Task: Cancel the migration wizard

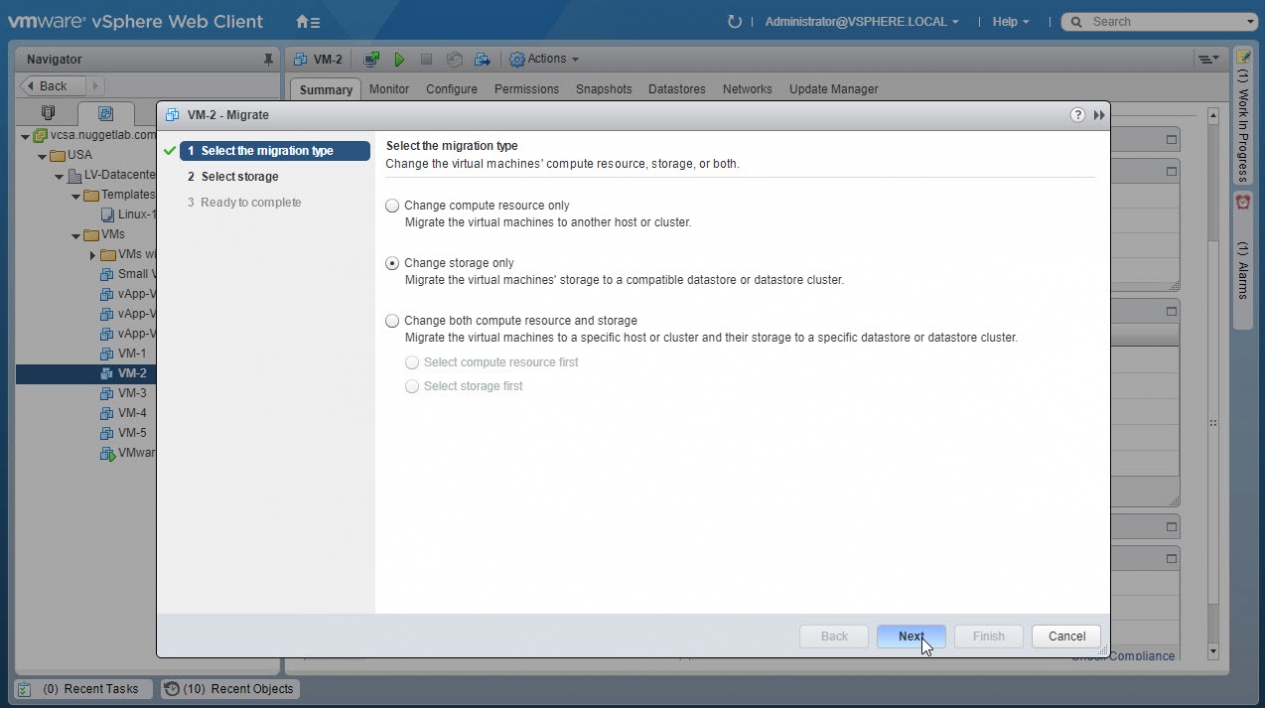Action: coord(1066,636)
